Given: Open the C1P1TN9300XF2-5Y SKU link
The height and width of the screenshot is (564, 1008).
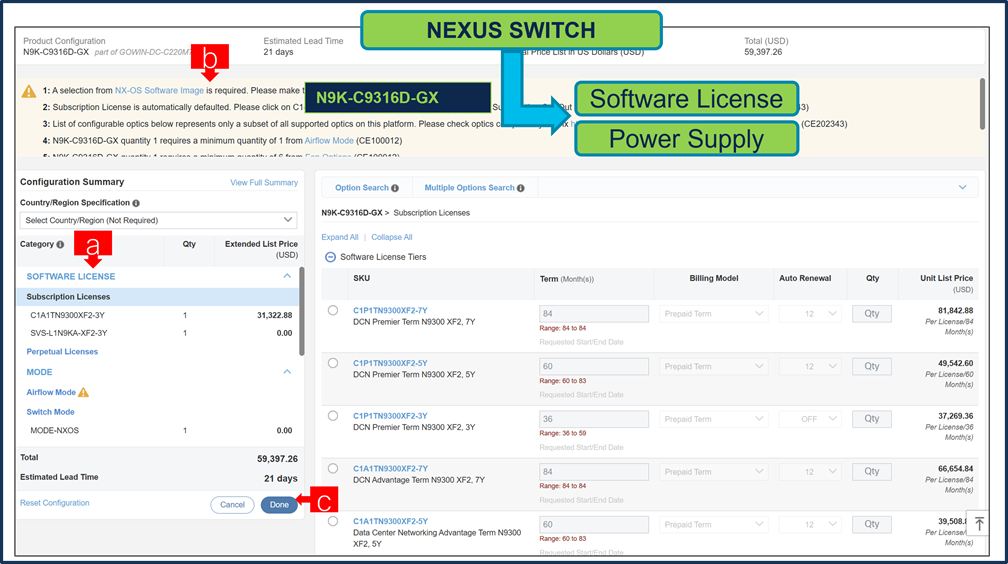Looking at the screenshot, I should (390, 363).
